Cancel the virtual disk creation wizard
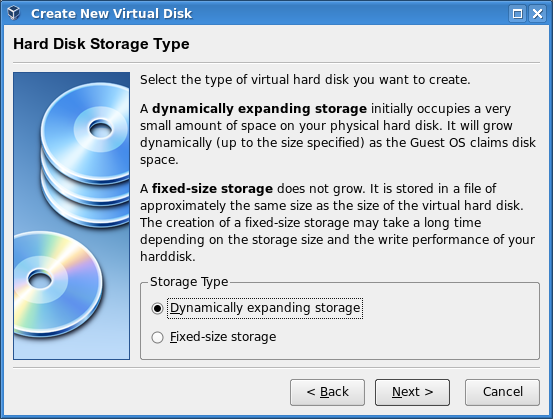Screen dimensions: 553x419 point(502,392)
